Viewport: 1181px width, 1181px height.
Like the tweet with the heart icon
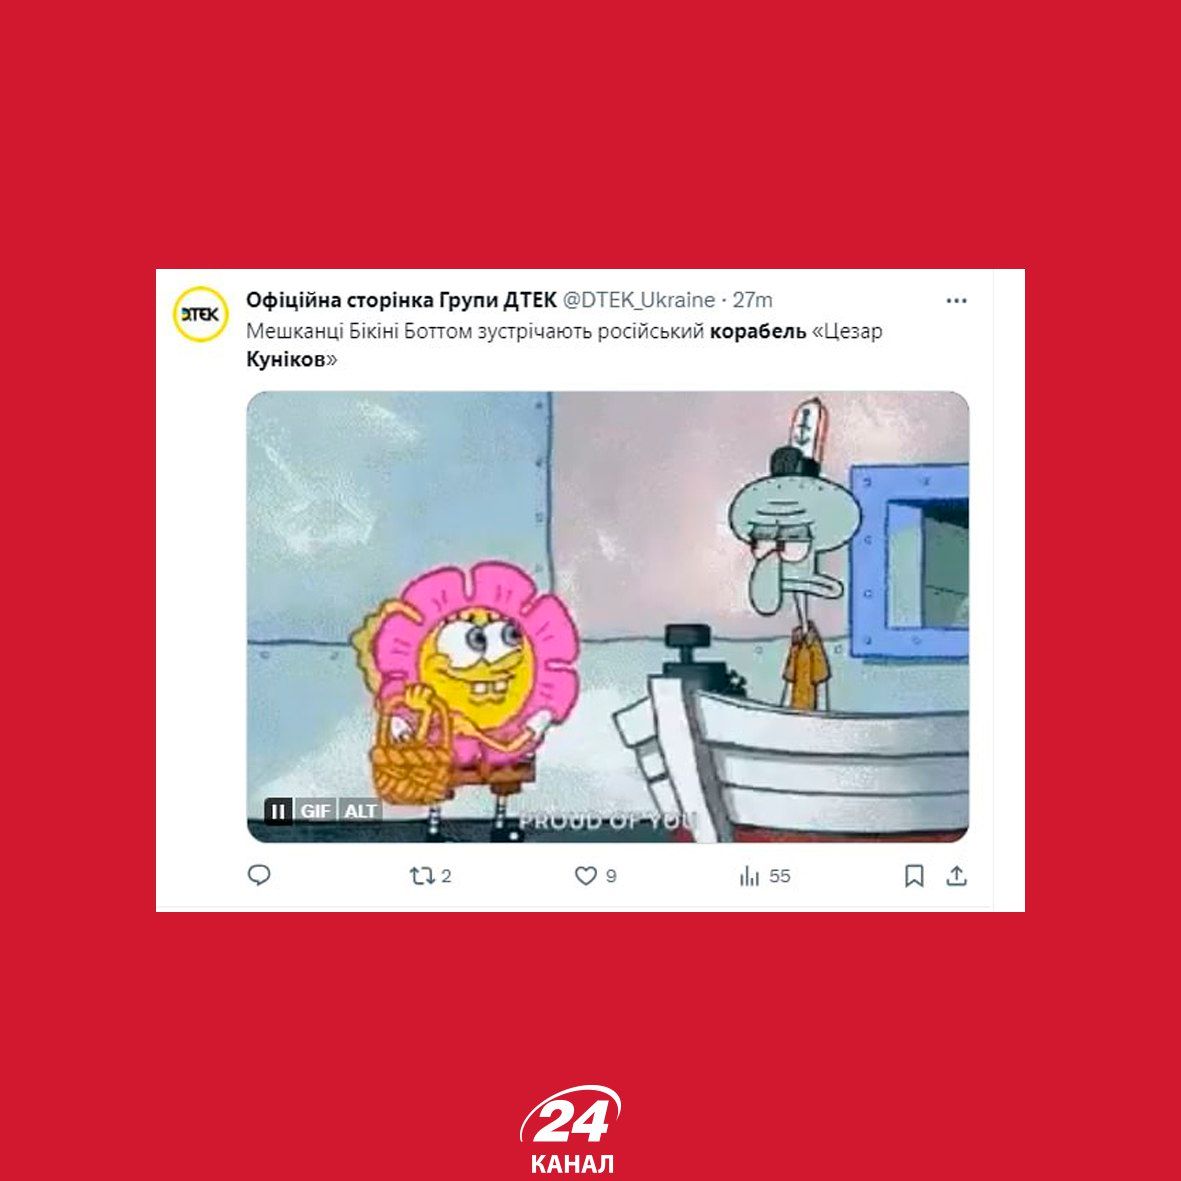[x=585, y=876]
